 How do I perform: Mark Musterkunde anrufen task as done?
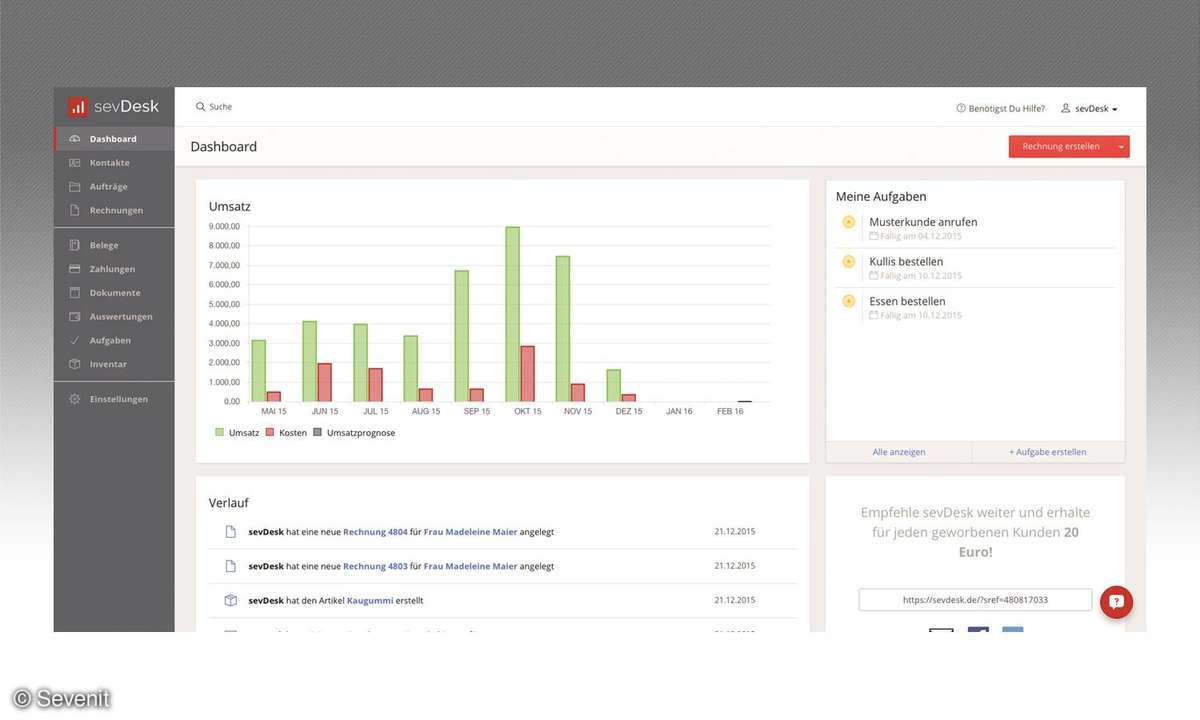click(849, 222)
